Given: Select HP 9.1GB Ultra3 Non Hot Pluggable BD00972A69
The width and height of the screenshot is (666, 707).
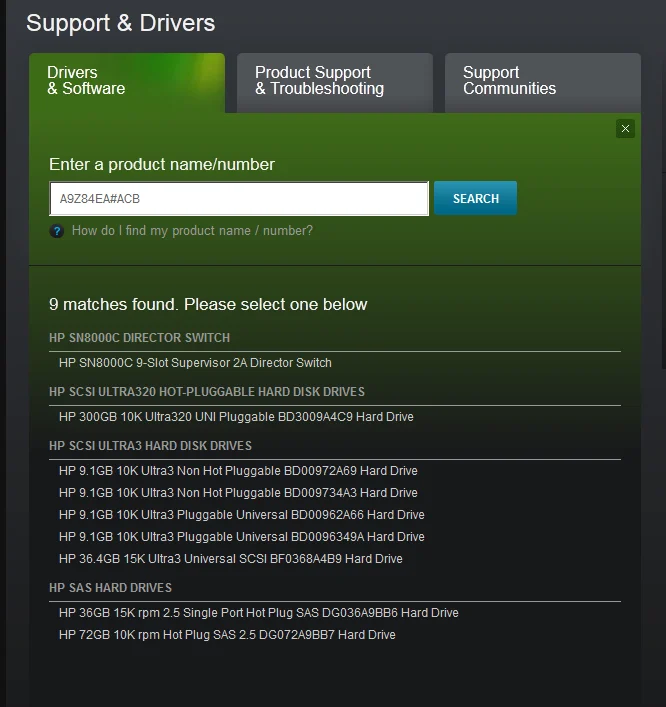Looking at the screenshot, I should pyautogui.click(x=238, y=471).
